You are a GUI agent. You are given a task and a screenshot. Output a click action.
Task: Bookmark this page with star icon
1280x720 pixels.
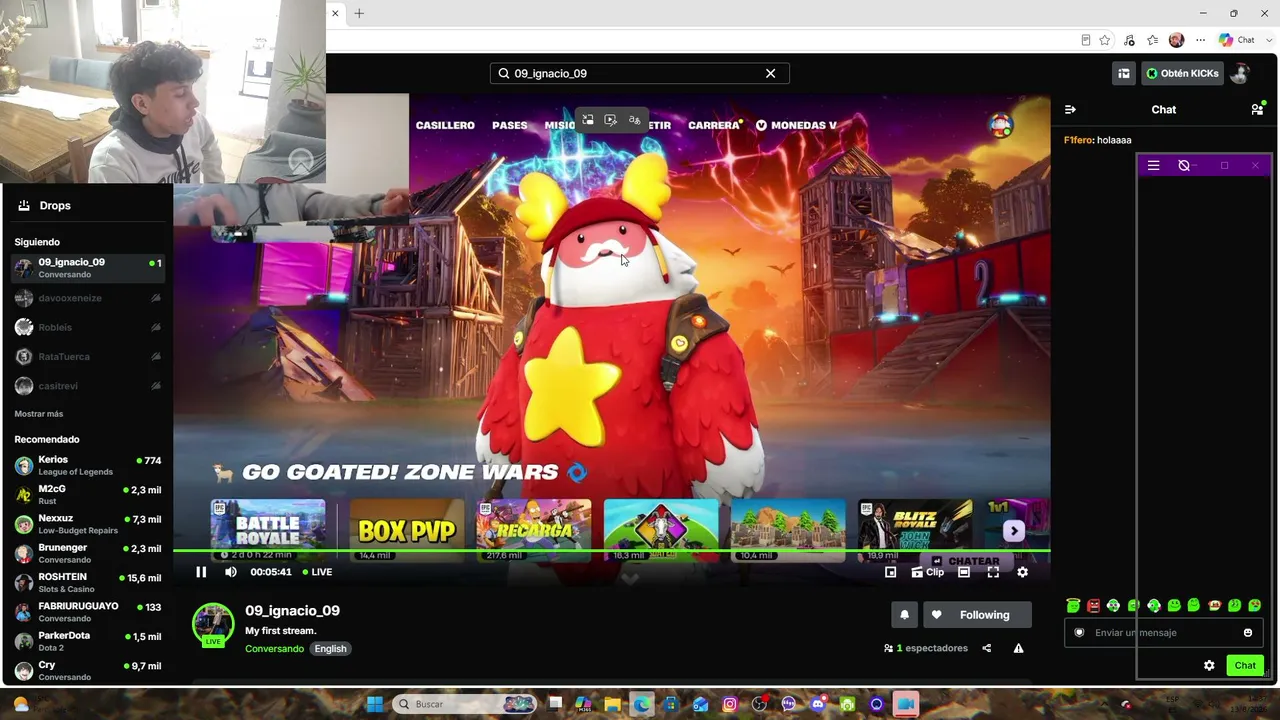(1105, 40)
